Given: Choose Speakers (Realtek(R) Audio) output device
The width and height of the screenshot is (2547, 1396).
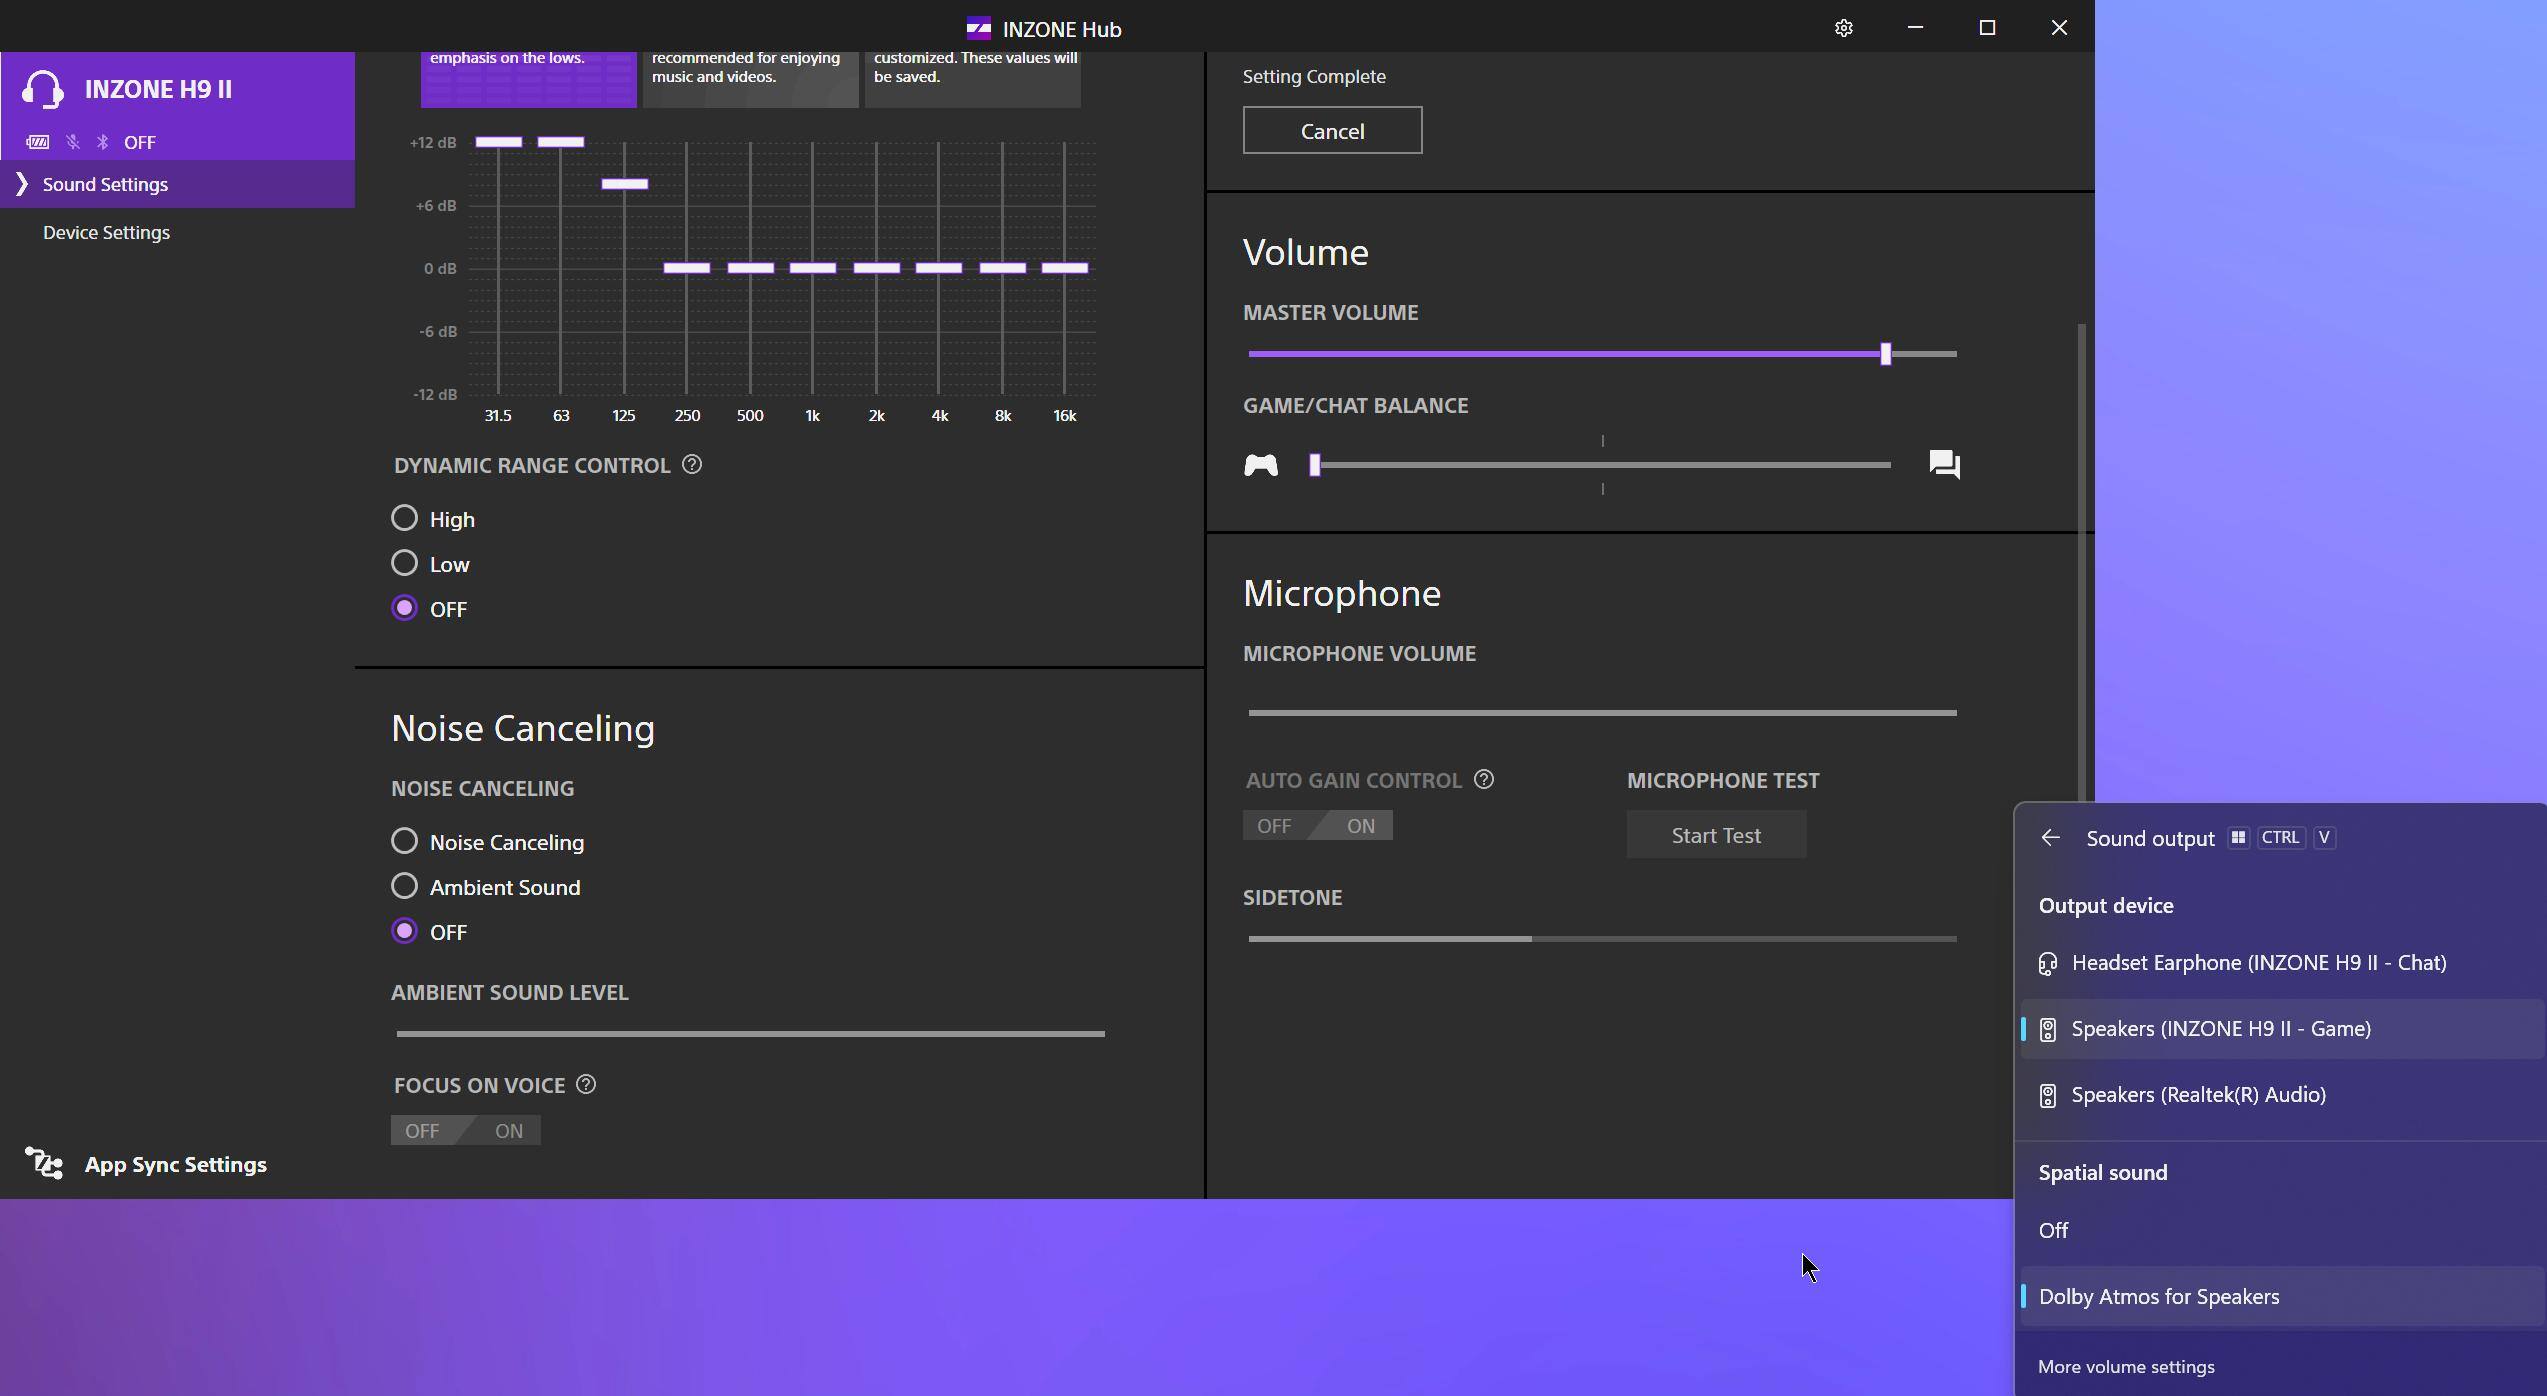Looking at the screenshot, I should [2198, 1095].
